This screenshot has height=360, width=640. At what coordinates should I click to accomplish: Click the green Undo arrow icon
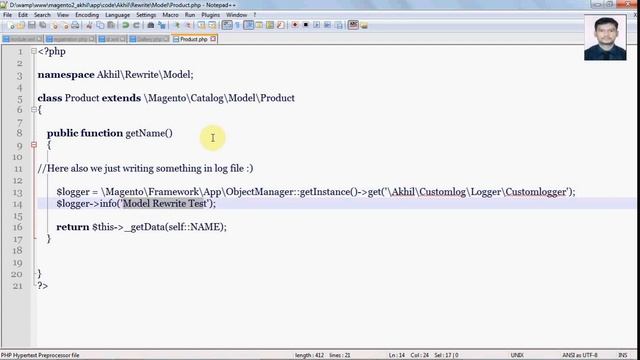[126, 25]
